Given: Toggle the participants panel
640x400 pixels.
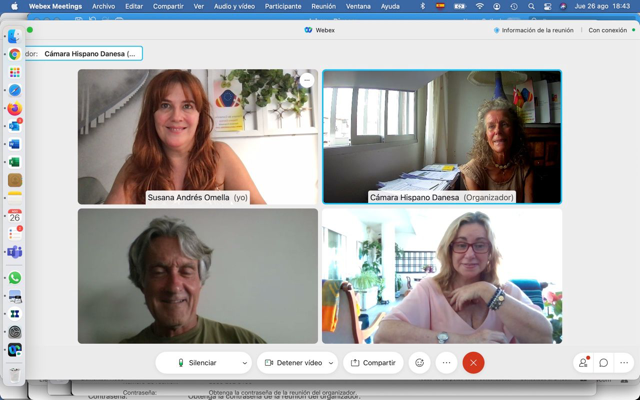Looking at the screenshot, I should click(583, 362).
